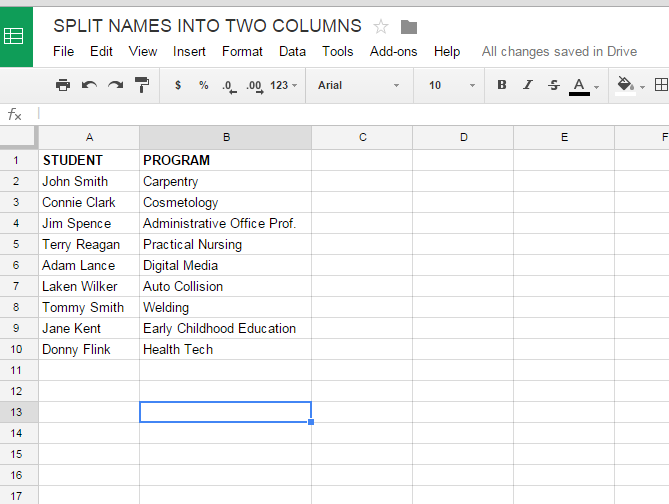Open the Edit menu
The width and height of the screenshot is (669, 504).
(x=101, y=52)
